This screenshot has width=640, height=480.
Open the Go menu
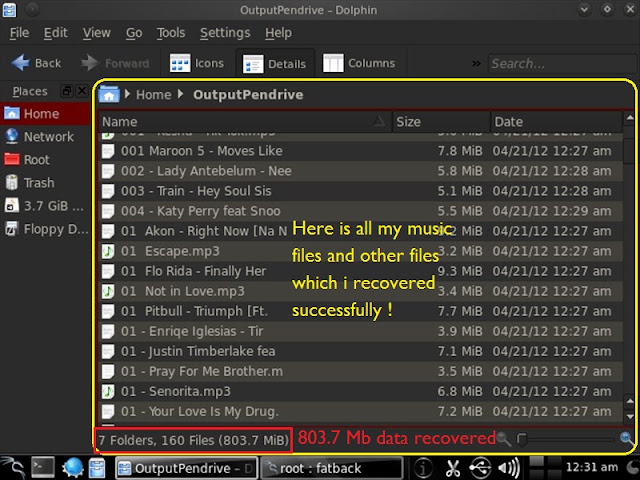pyautogui.click(x=134, y=33)
